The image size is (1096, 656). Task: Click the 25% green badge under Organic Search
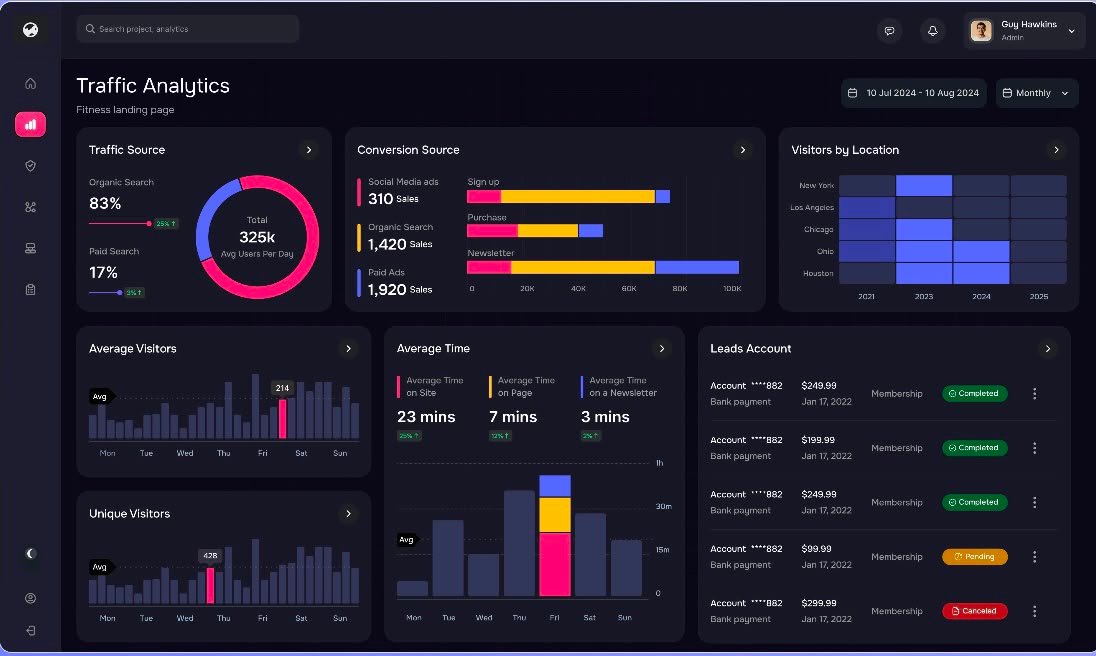166,224
